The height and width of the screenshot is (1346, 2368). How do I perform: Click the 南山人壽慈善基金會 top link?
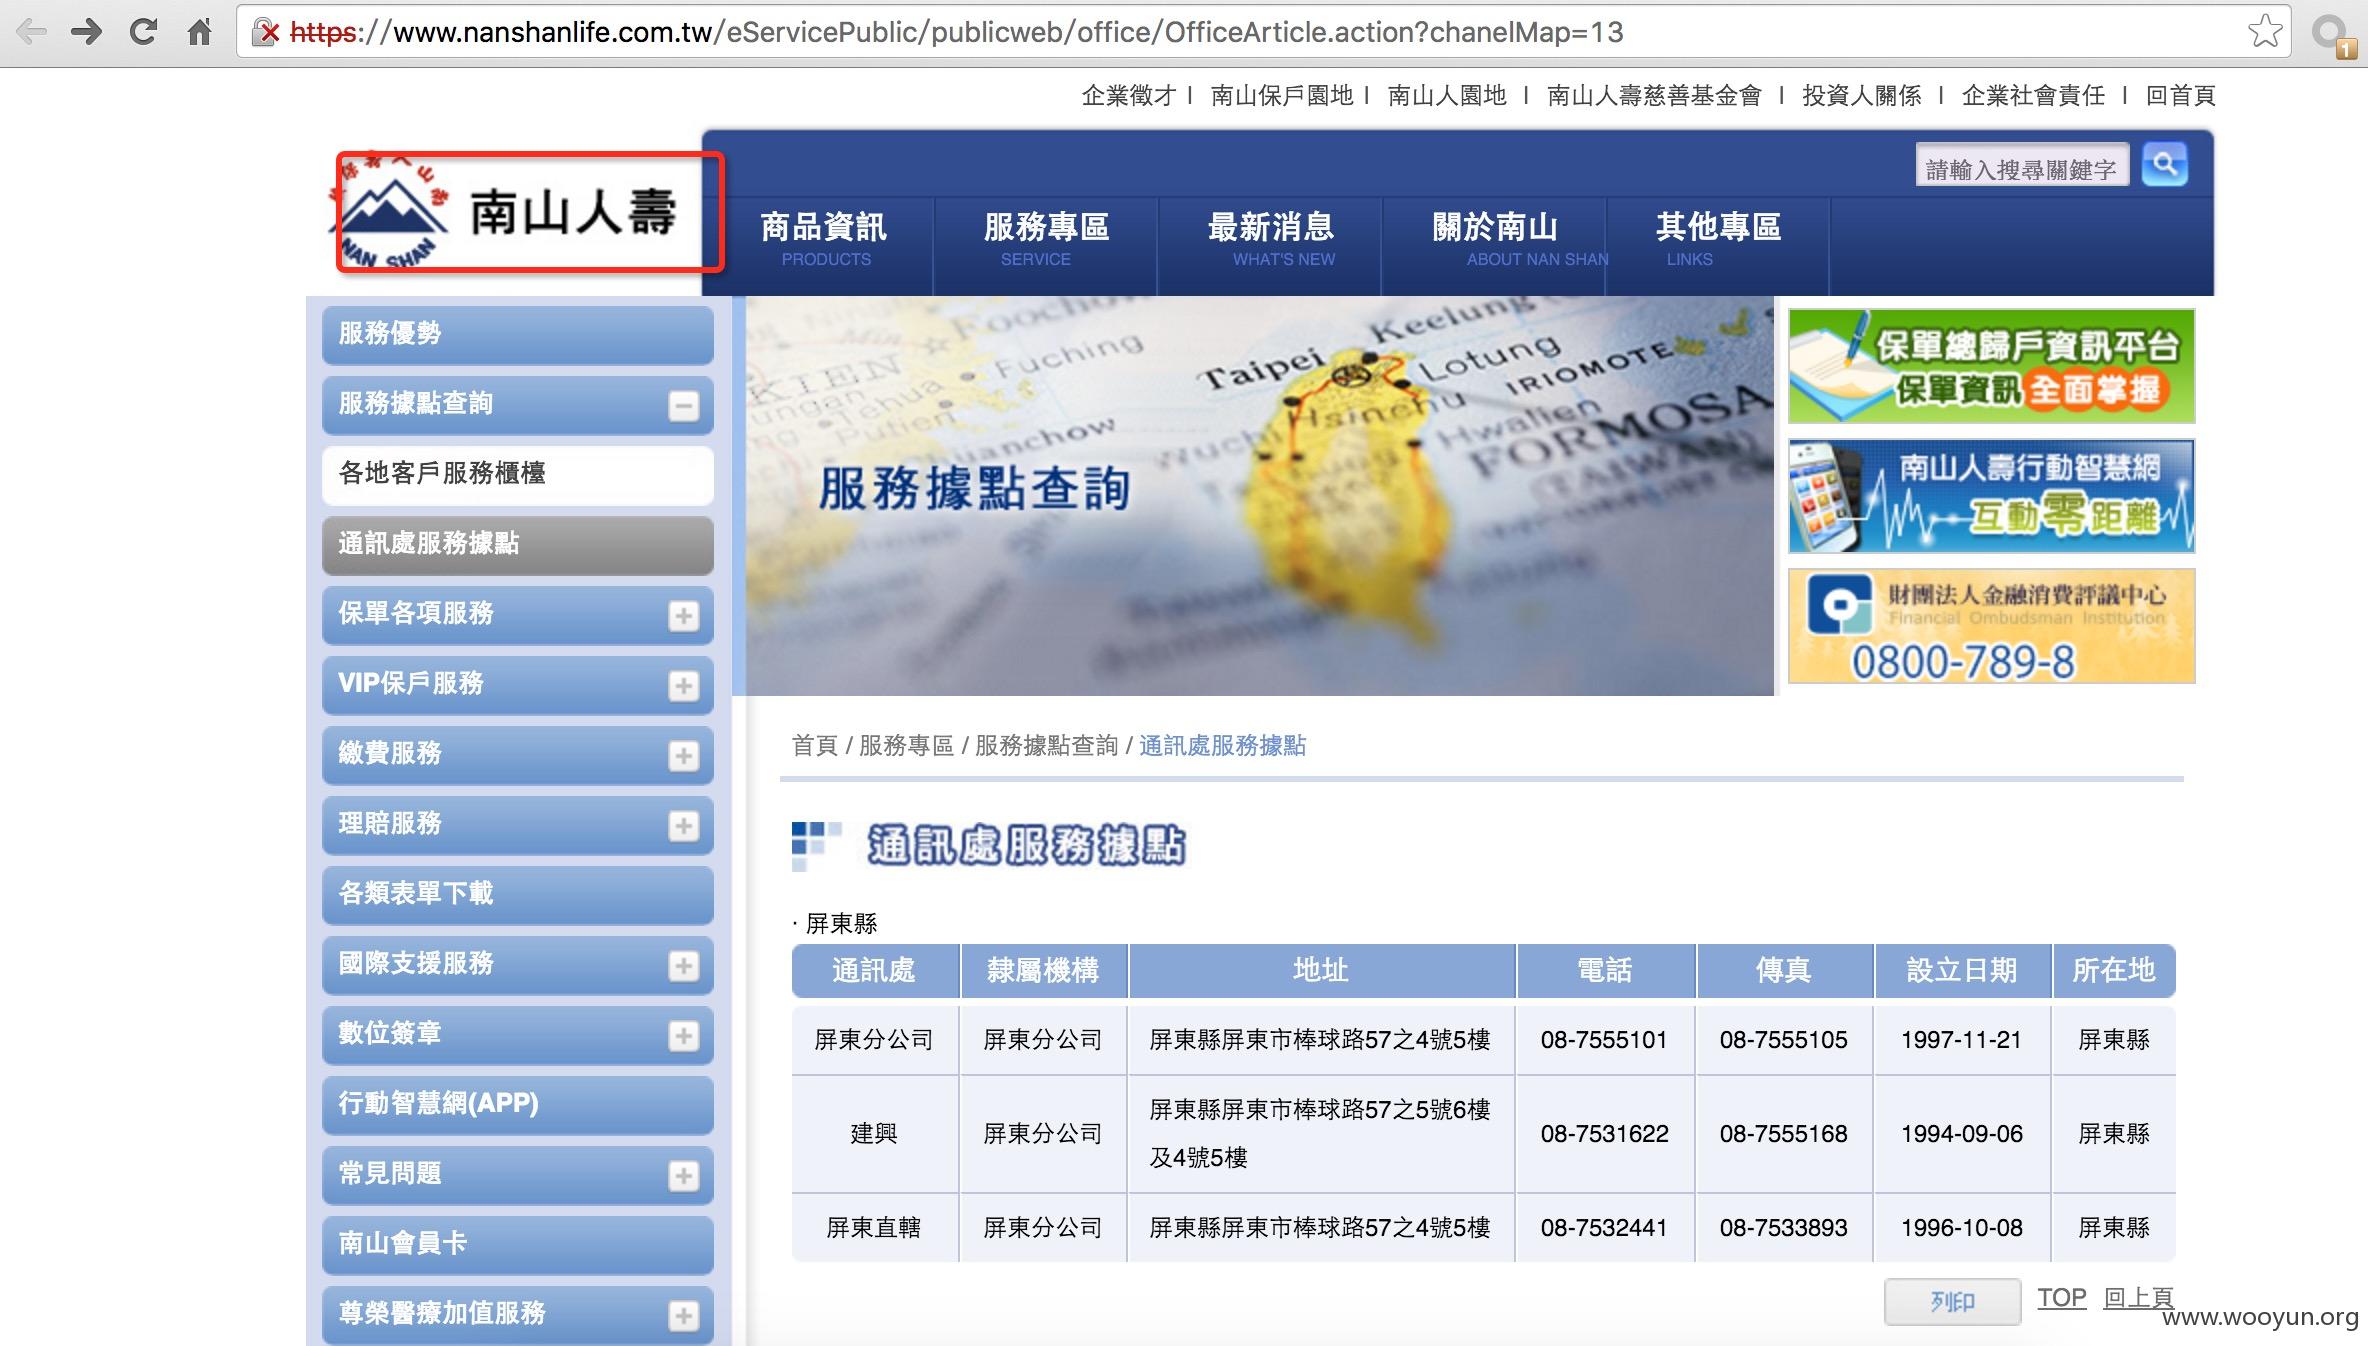[1654, 96]
